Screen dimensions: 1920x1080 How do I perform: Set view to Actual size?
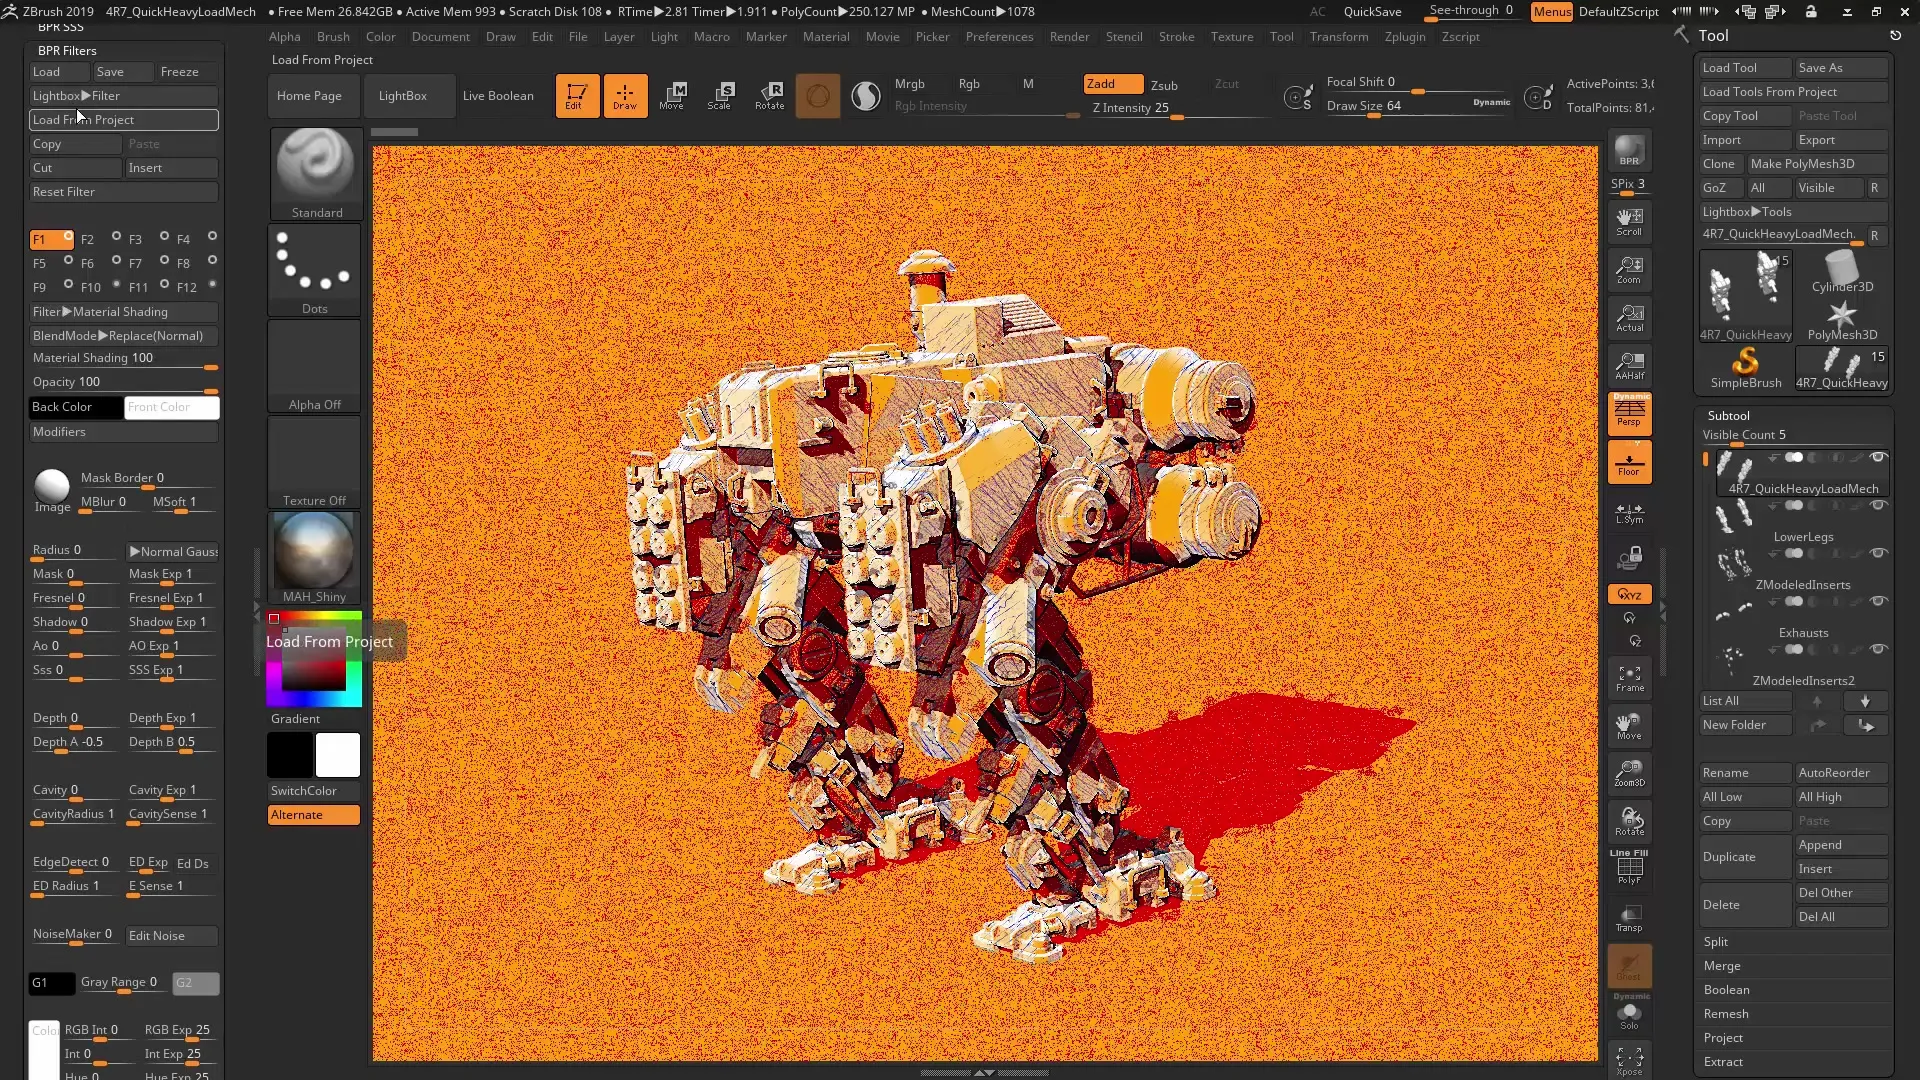[1629, 318]
